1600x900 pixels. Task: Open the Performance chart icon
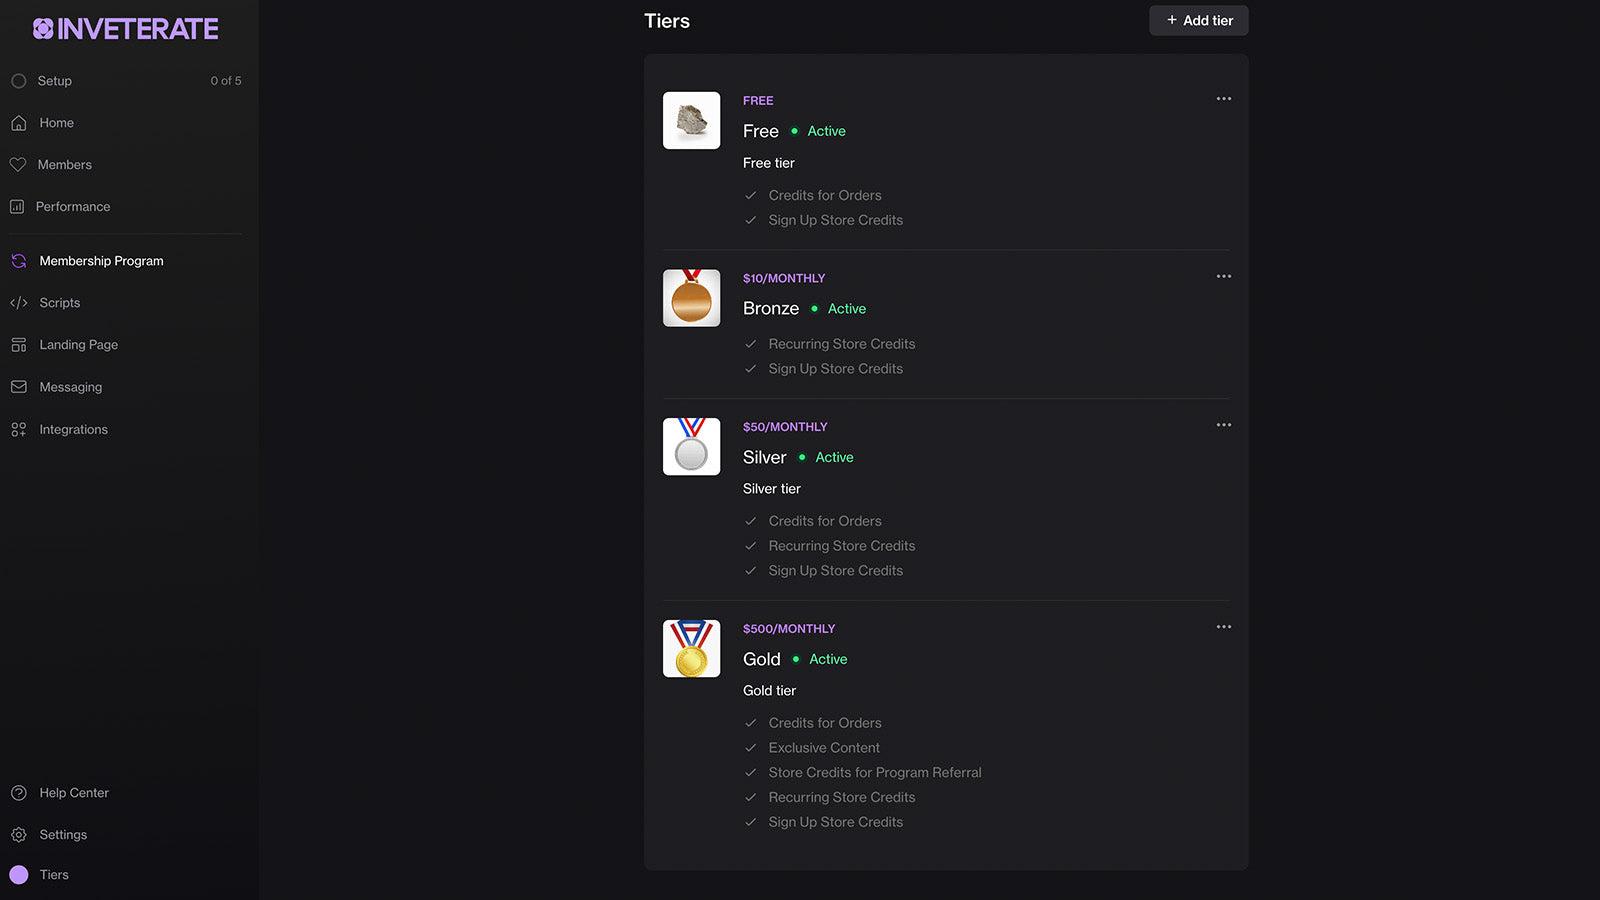[18, 206]
